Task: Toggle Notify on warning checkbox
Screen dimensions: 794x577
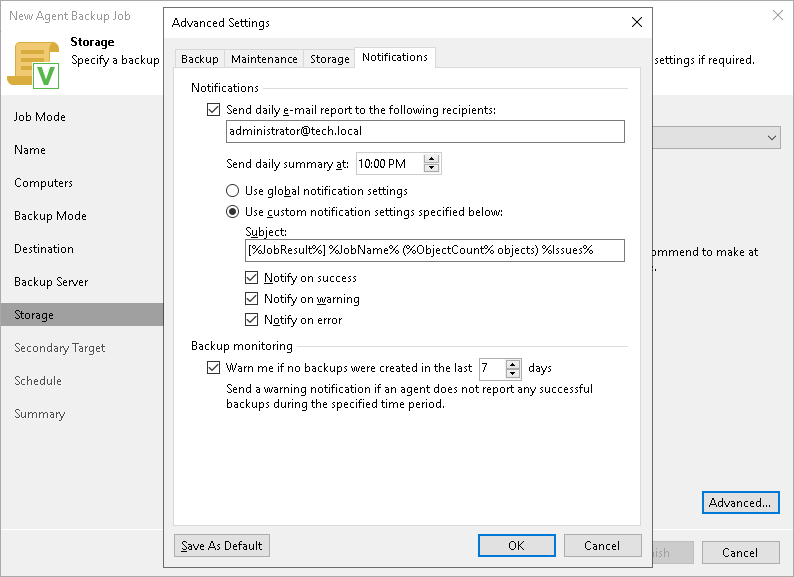Action: tap(252, 299)
